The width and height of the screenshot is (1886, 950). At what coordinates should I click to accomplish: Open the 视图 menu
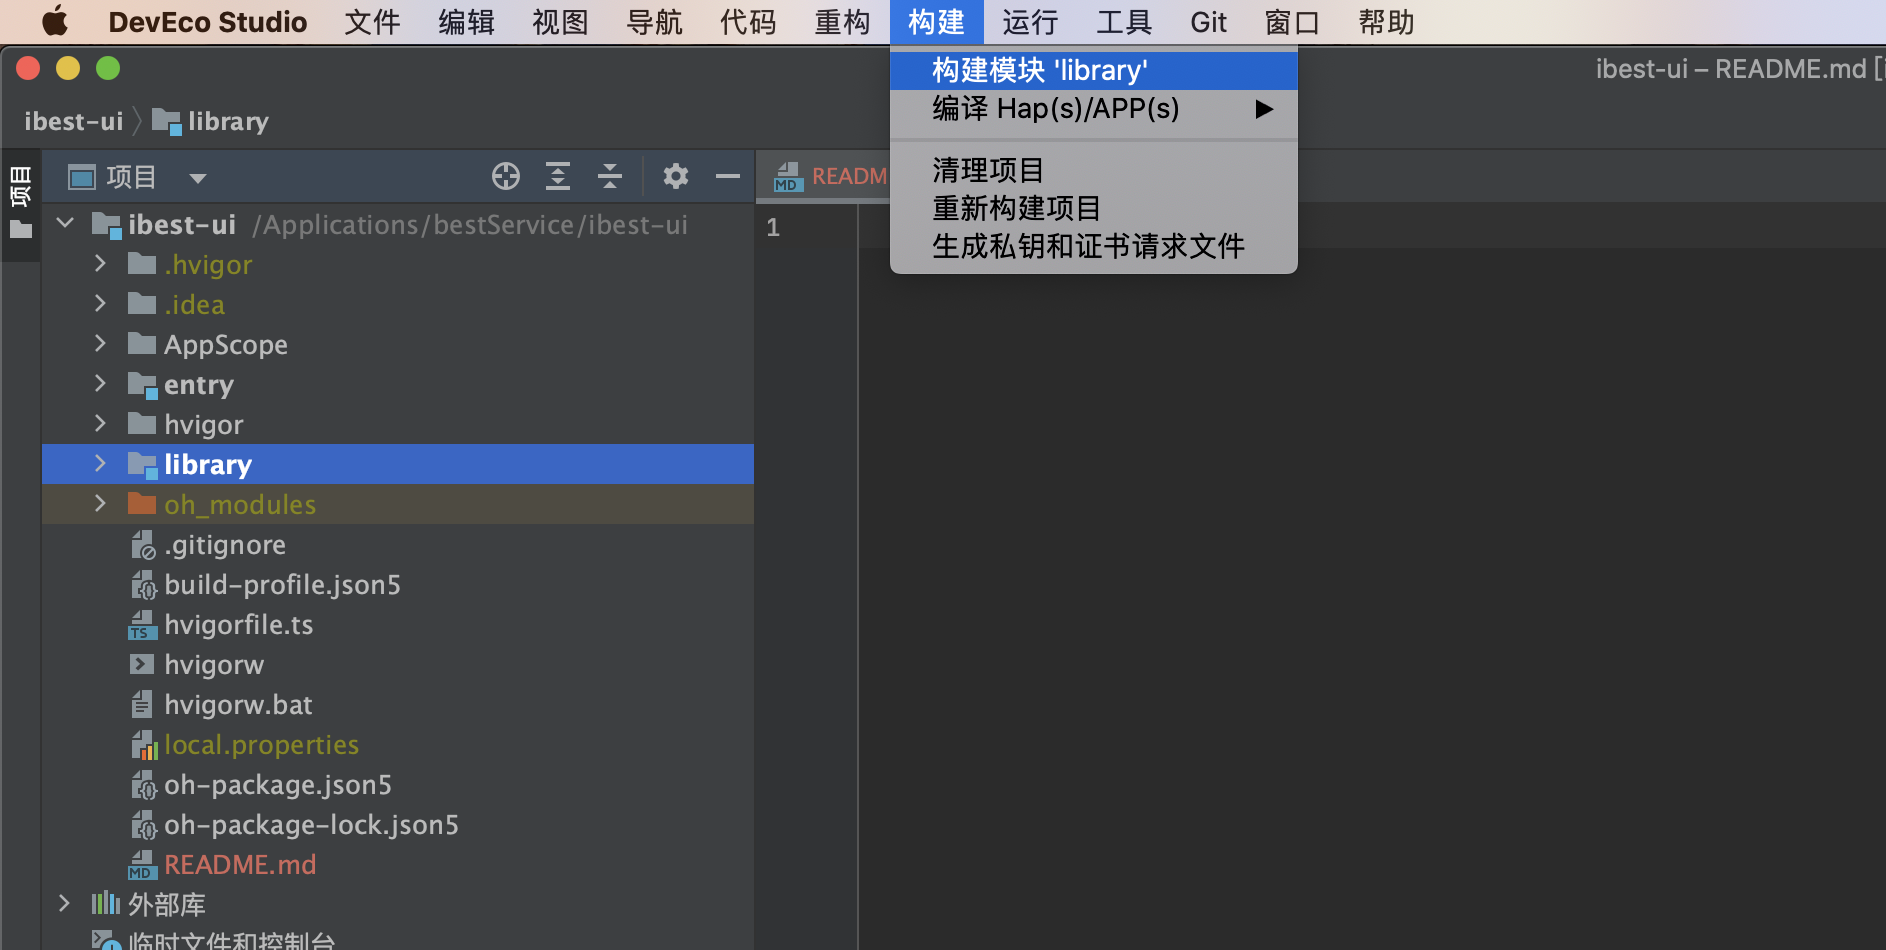(560, 22)
